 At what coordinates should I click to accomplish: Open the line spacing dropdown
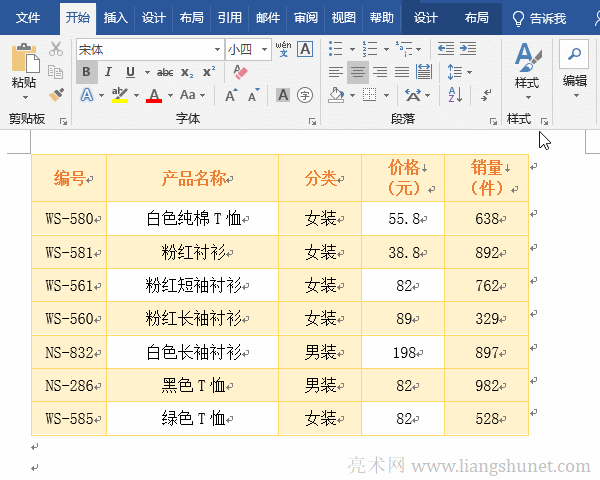coord(458,72)
